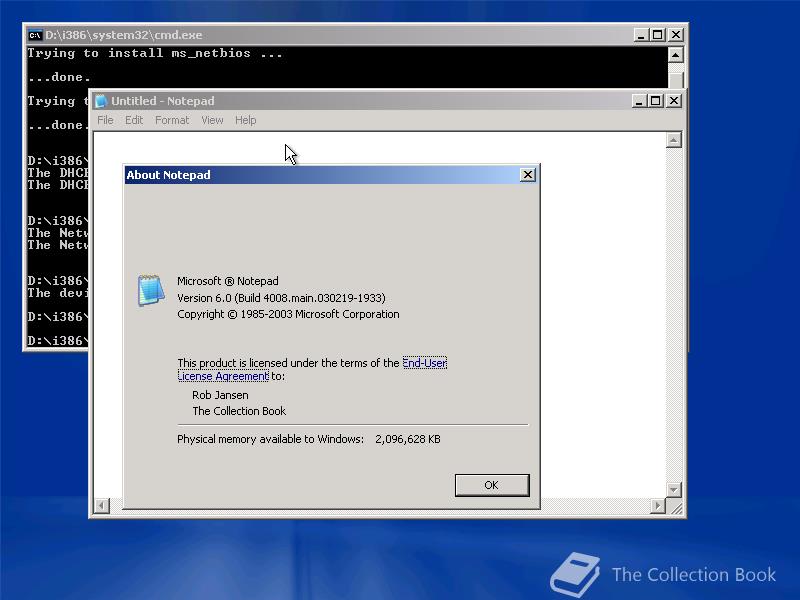
Task: Click 'The Collection Book' organization line in dialog
Action: click(x=239, y=411)
